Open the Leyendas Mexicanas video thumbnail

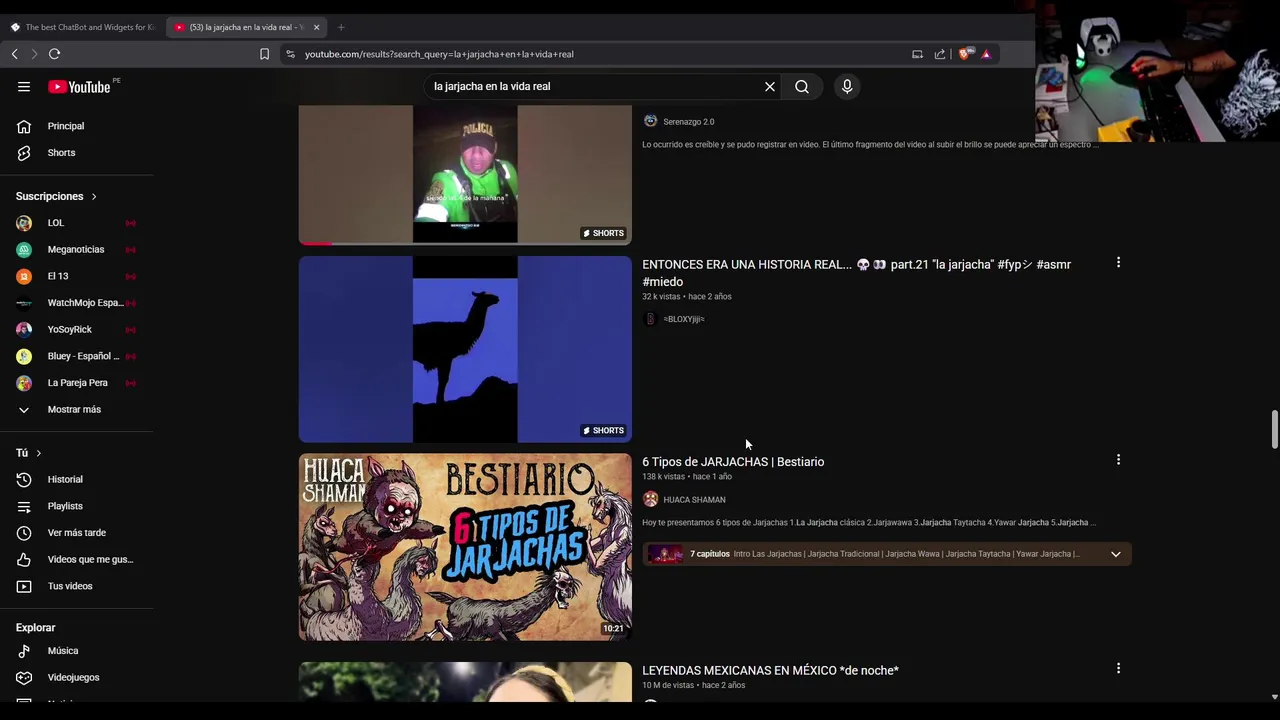pos(465,682)
